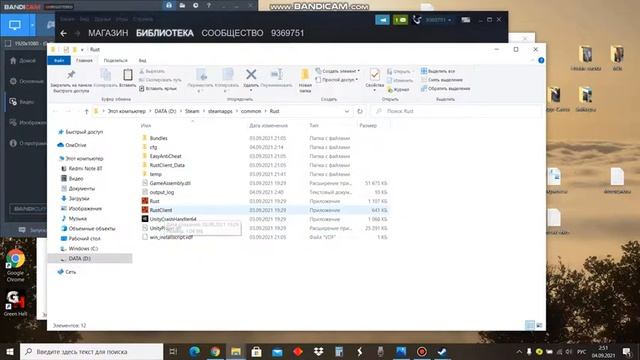Toggle Explorer details view button

pos(530,325)
